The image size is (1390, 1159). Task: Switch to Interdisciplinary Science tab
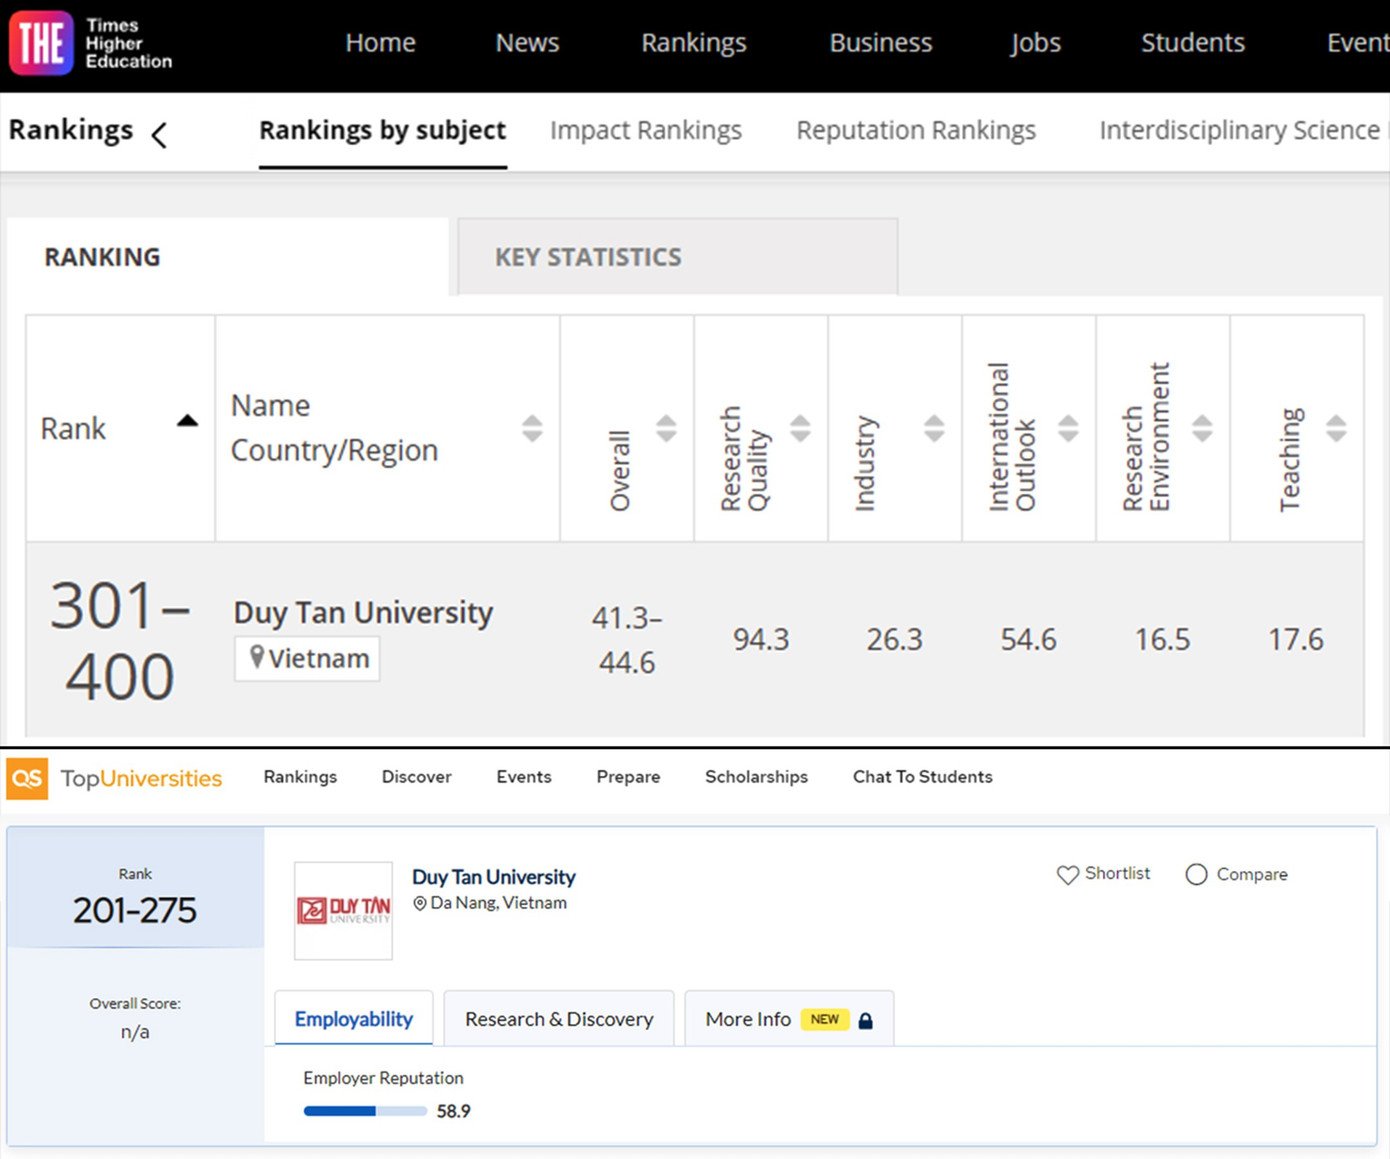[1240, 131]
